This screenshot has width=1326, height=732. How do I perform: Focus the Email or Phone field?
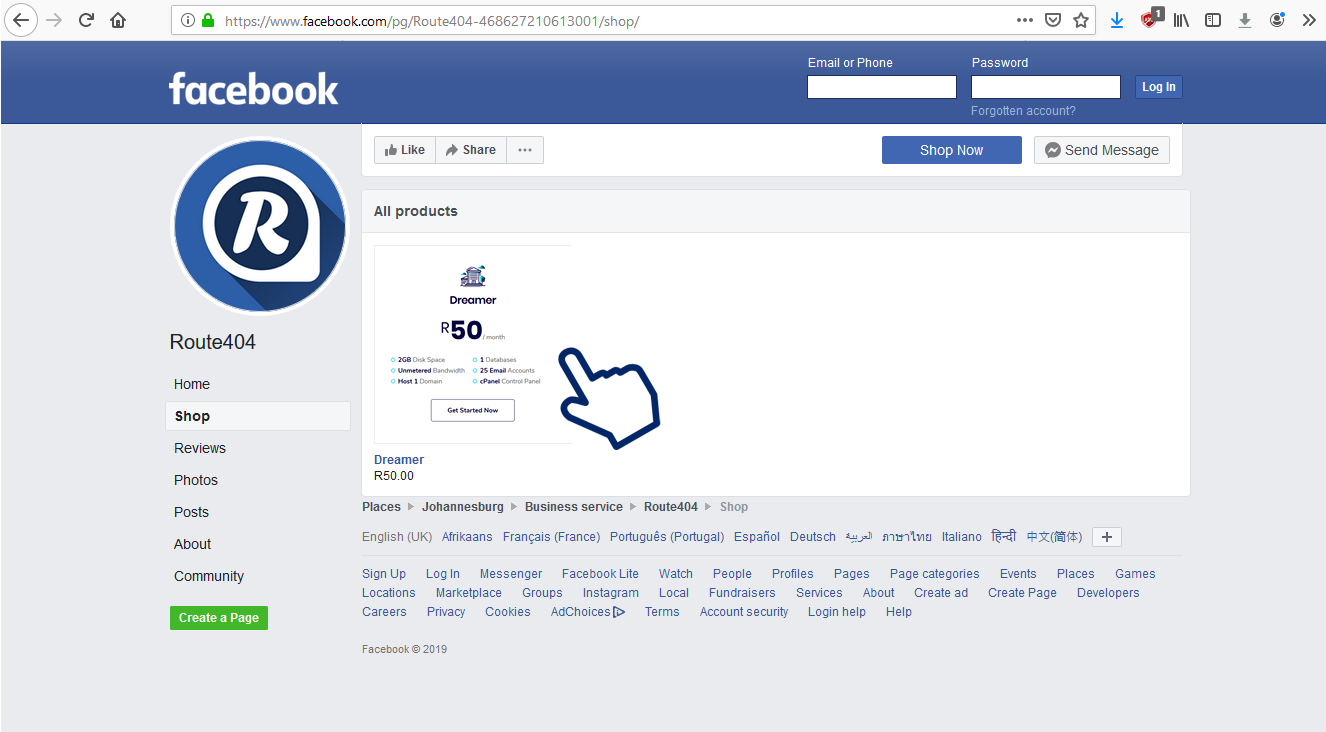[881, 88]
